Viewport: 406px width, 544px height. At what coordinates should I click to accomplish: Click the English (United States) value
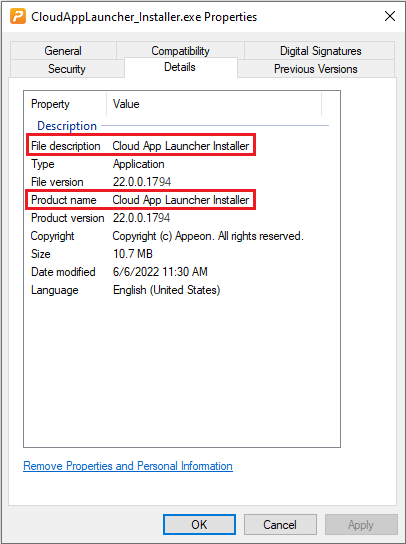pyautogui.click(x=167, y=290)
